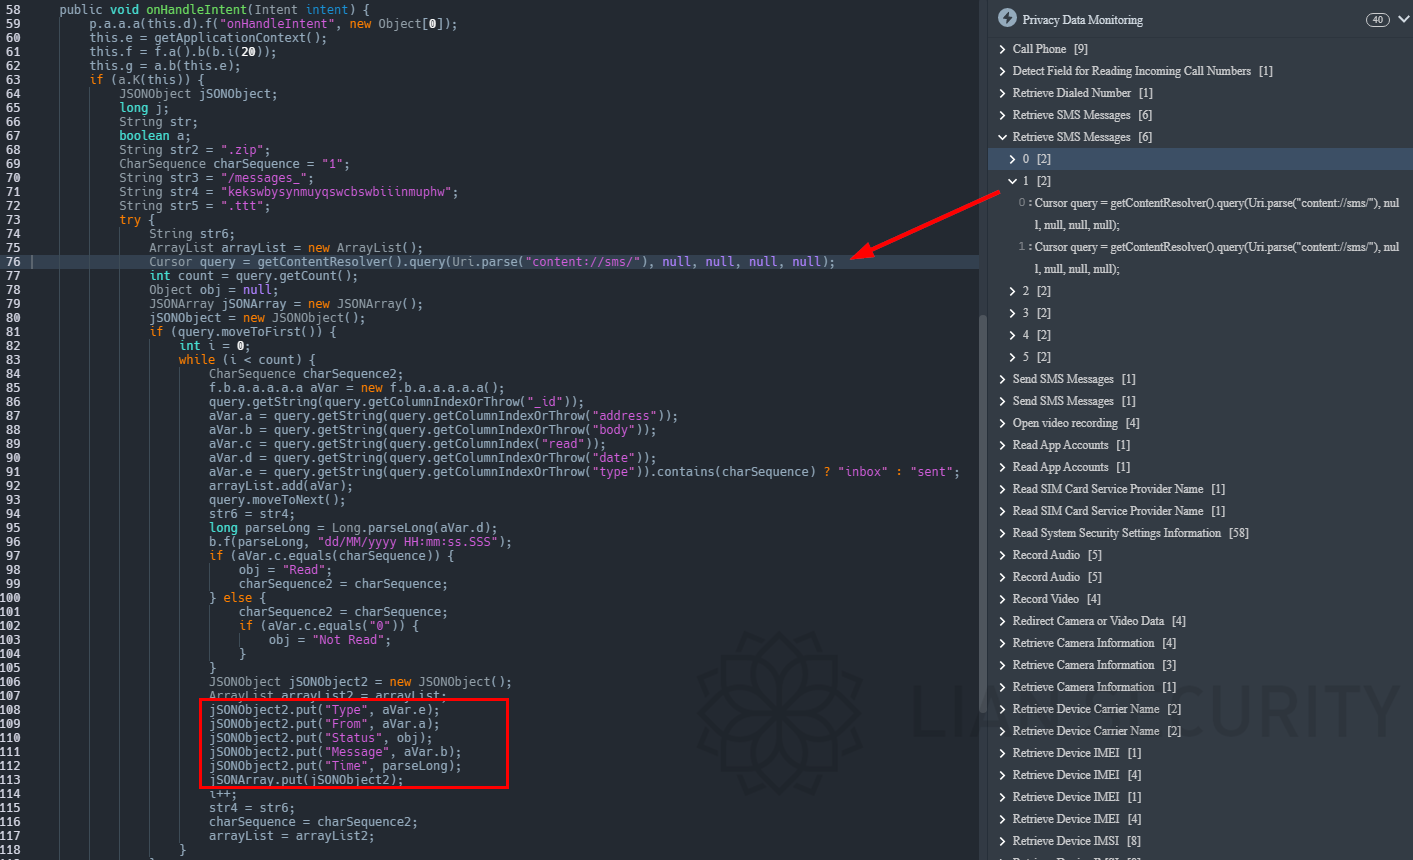Select Read System Security Settings Information [58]
The image size is (1413, 860).
pyautogui.click(x=1130, y=533)
